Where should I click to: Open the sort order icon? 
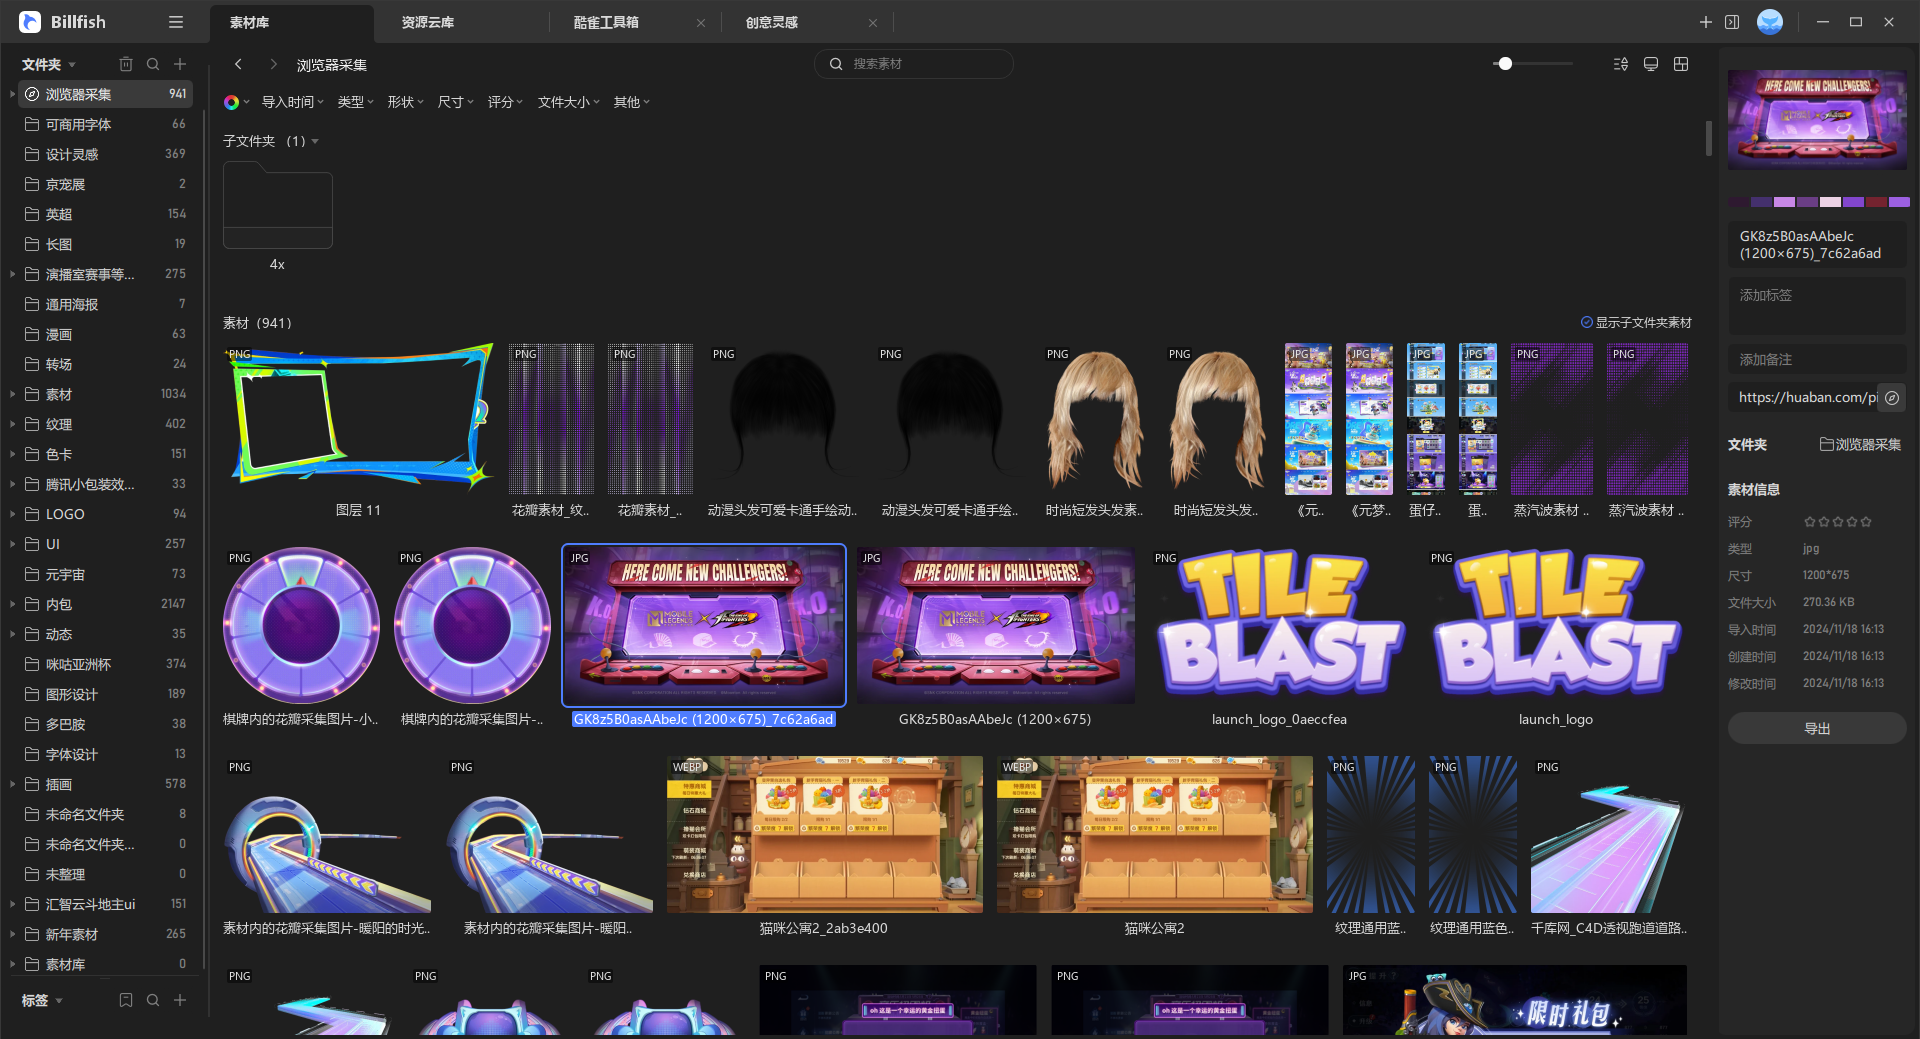pyautogui.click(x=1621, y=64)
